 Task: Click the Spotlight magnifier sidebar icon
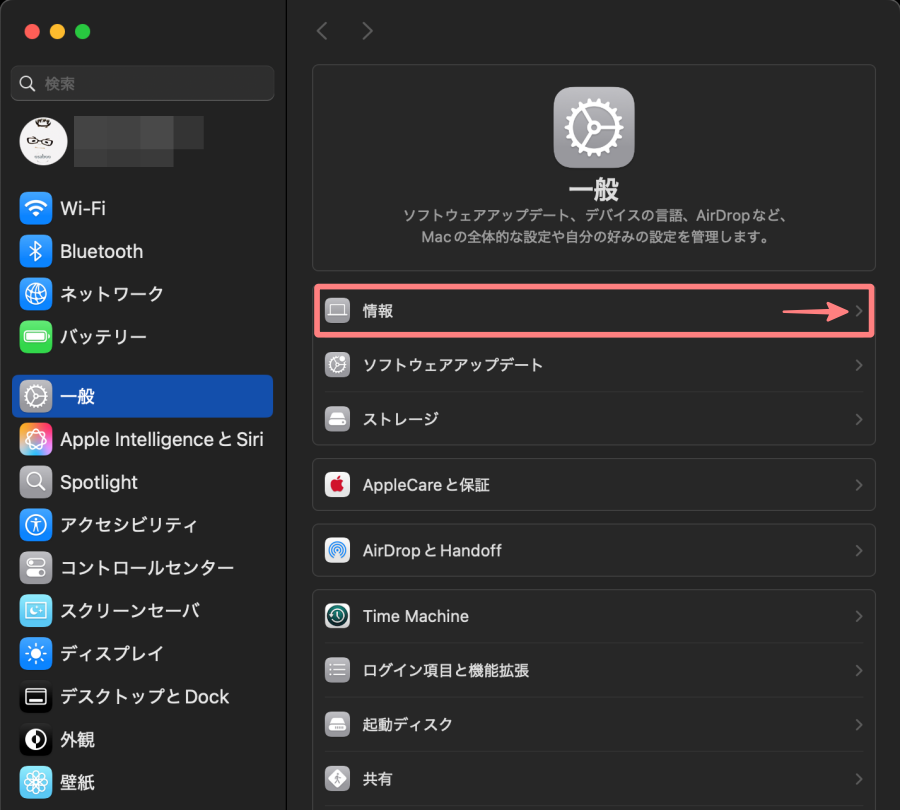pyautogui.click(x=36, y=482)
